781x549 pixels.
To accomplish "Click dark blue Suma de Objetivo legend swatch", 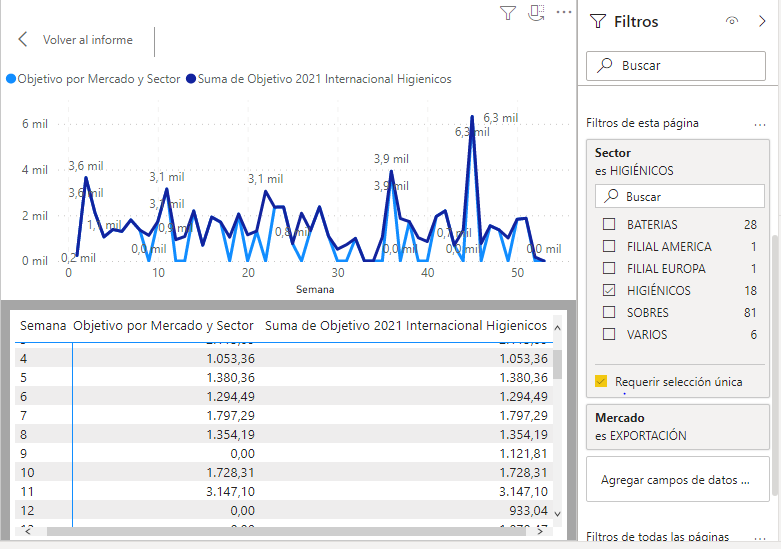I will (x=191, y=79).
